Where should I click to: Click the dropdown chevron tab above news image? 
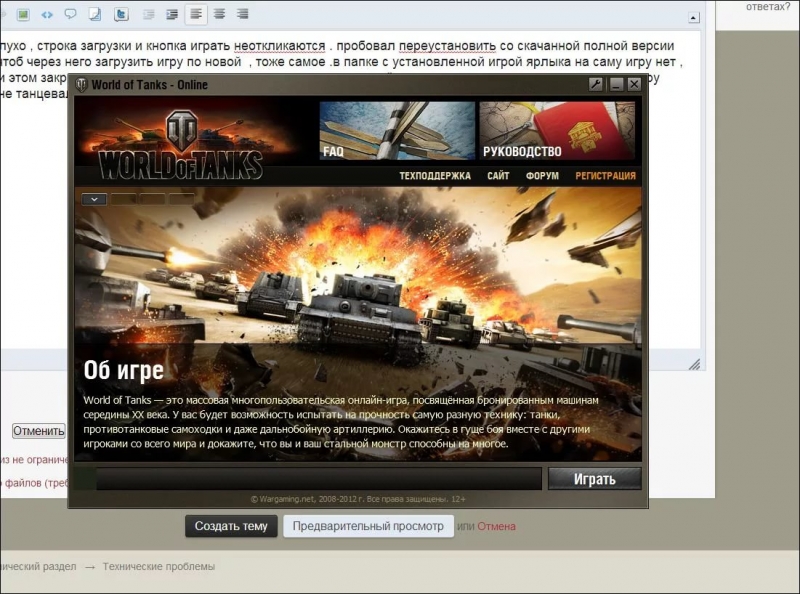coord(94,199)
